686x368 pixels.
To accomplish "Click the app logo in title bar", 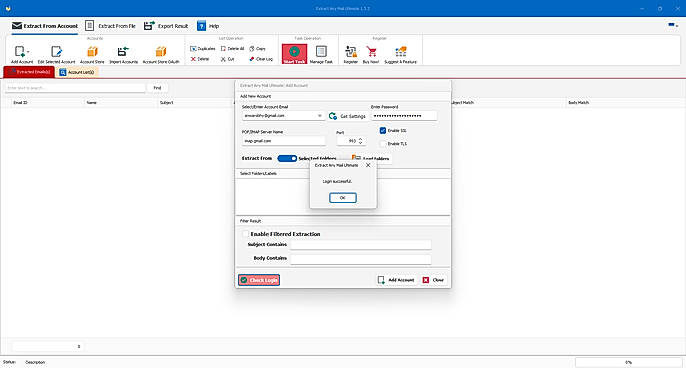I will pos(8,8).
